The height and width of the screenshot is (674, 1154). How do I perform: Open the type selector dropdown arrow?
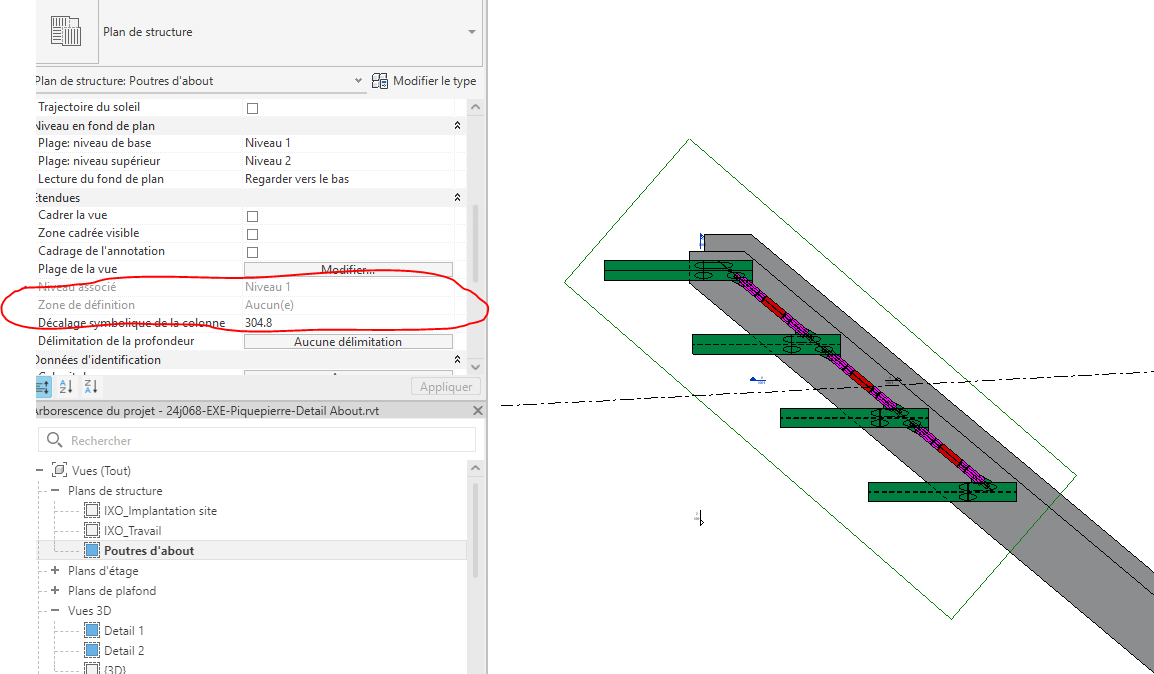(x=357, y=81)
